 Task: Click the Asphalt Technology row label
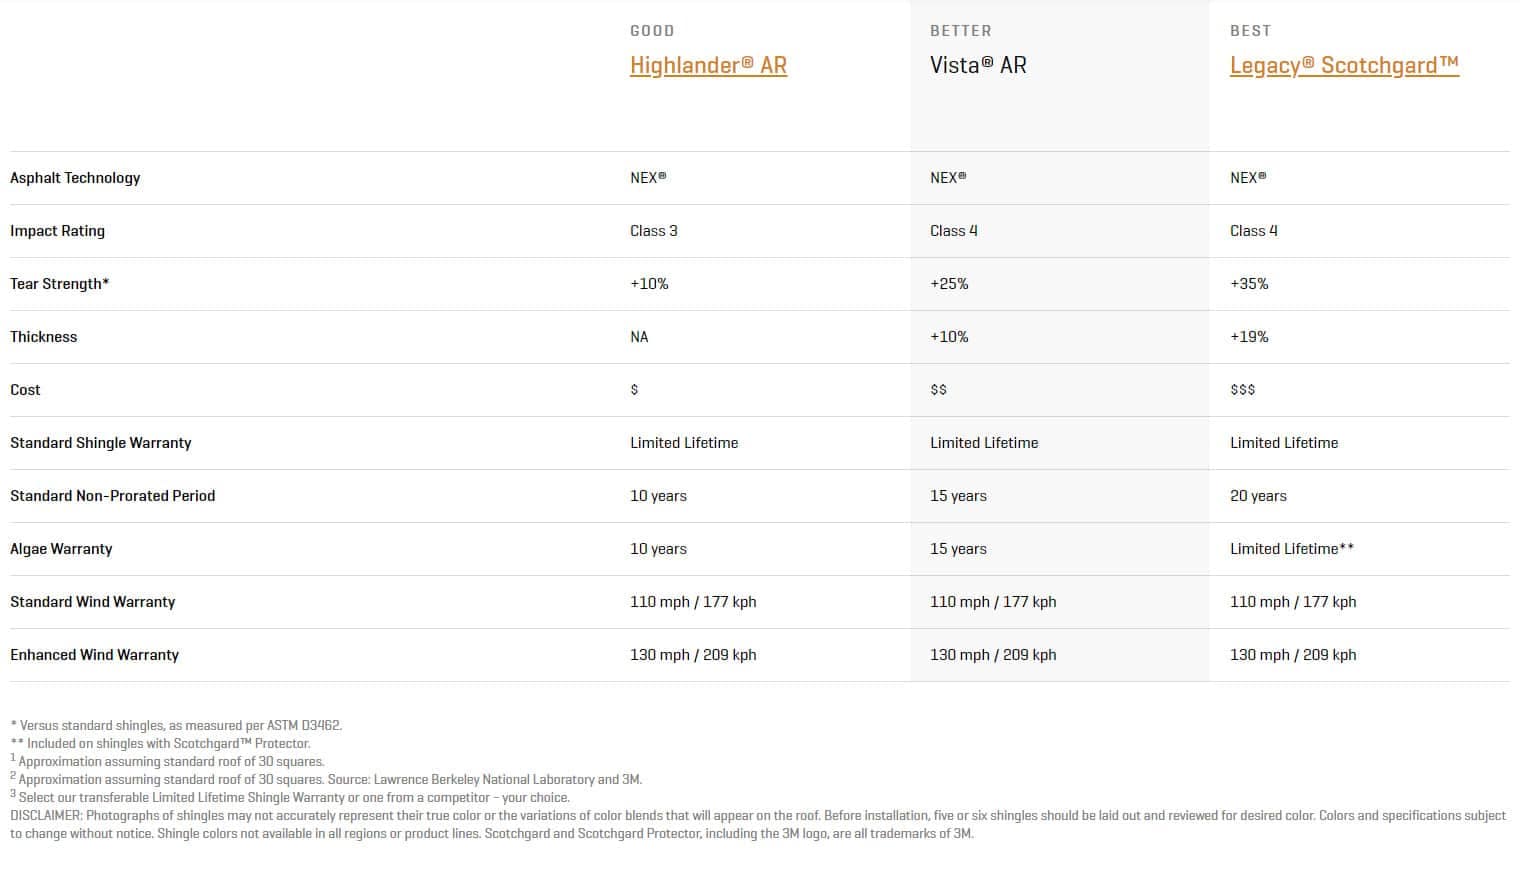[x=75, y=178]
